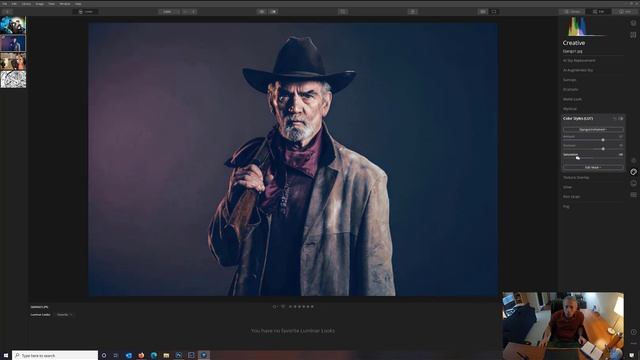Image resolution: width=640 pixels, height=360 pixels.
Task: Expand the Sunrays tool
Action: coord(569,80)
